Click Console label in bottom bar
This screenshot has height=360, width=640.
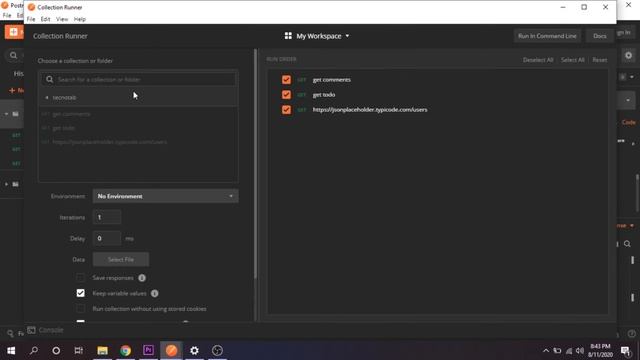[x=51, y=330]
